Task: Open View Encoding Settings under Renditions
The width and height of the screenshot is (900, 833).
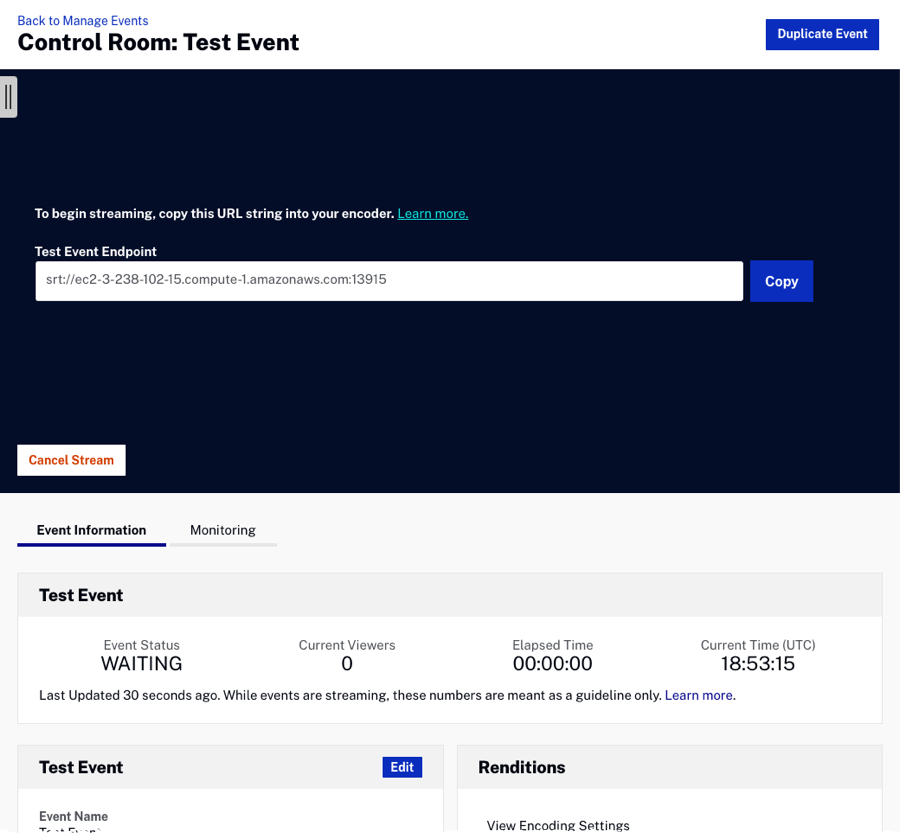Action: pos(558,825)
